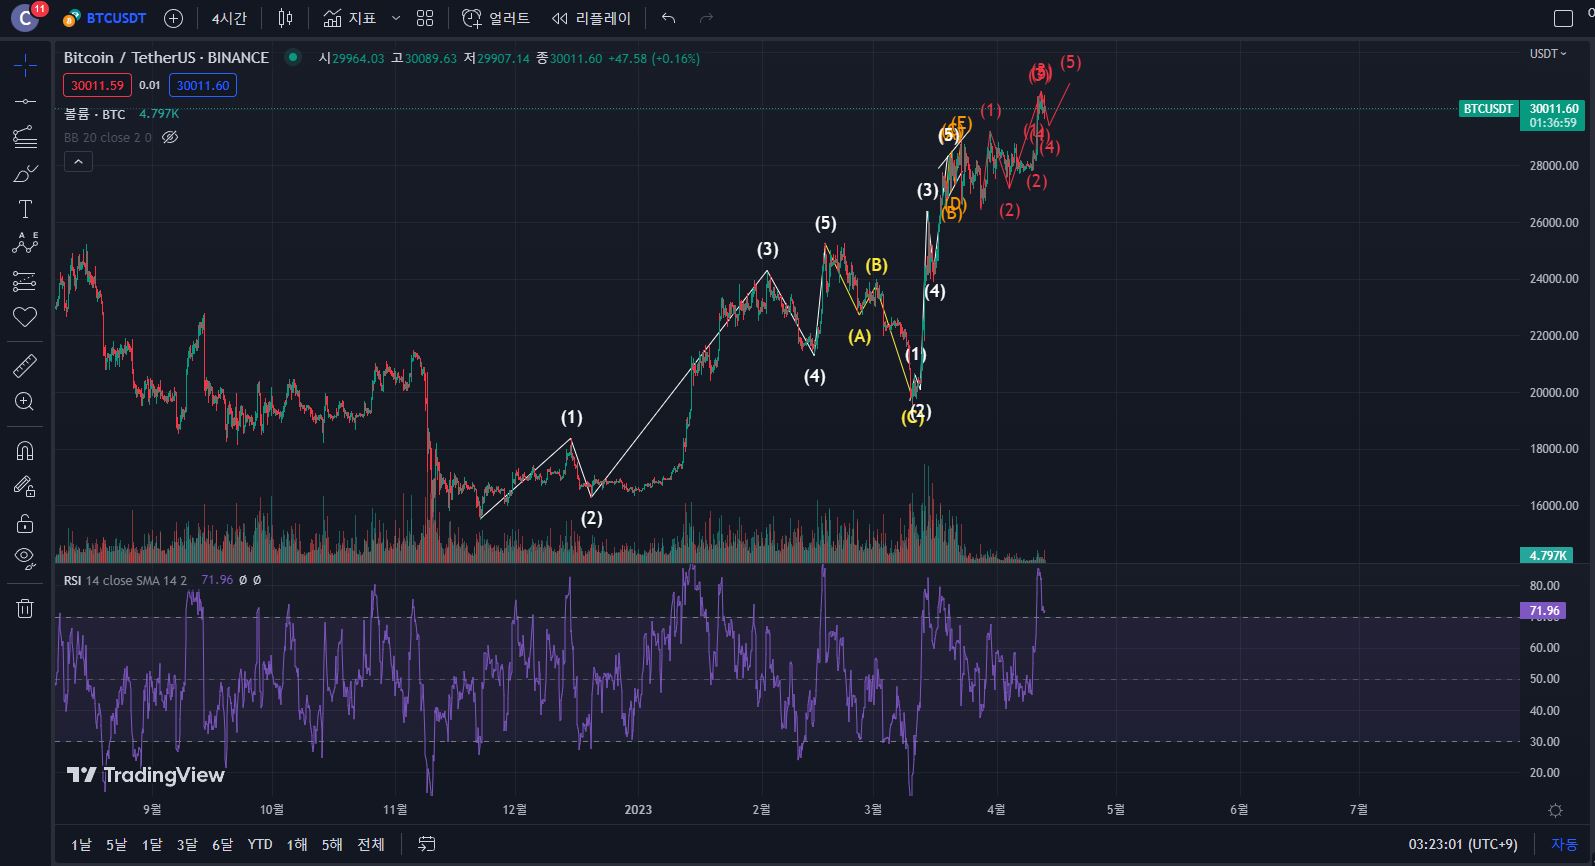The height and width of the screenshot is (866, 1595).
Task: Start bar replay with 리플레이
Action: click(x=592, y=18)
